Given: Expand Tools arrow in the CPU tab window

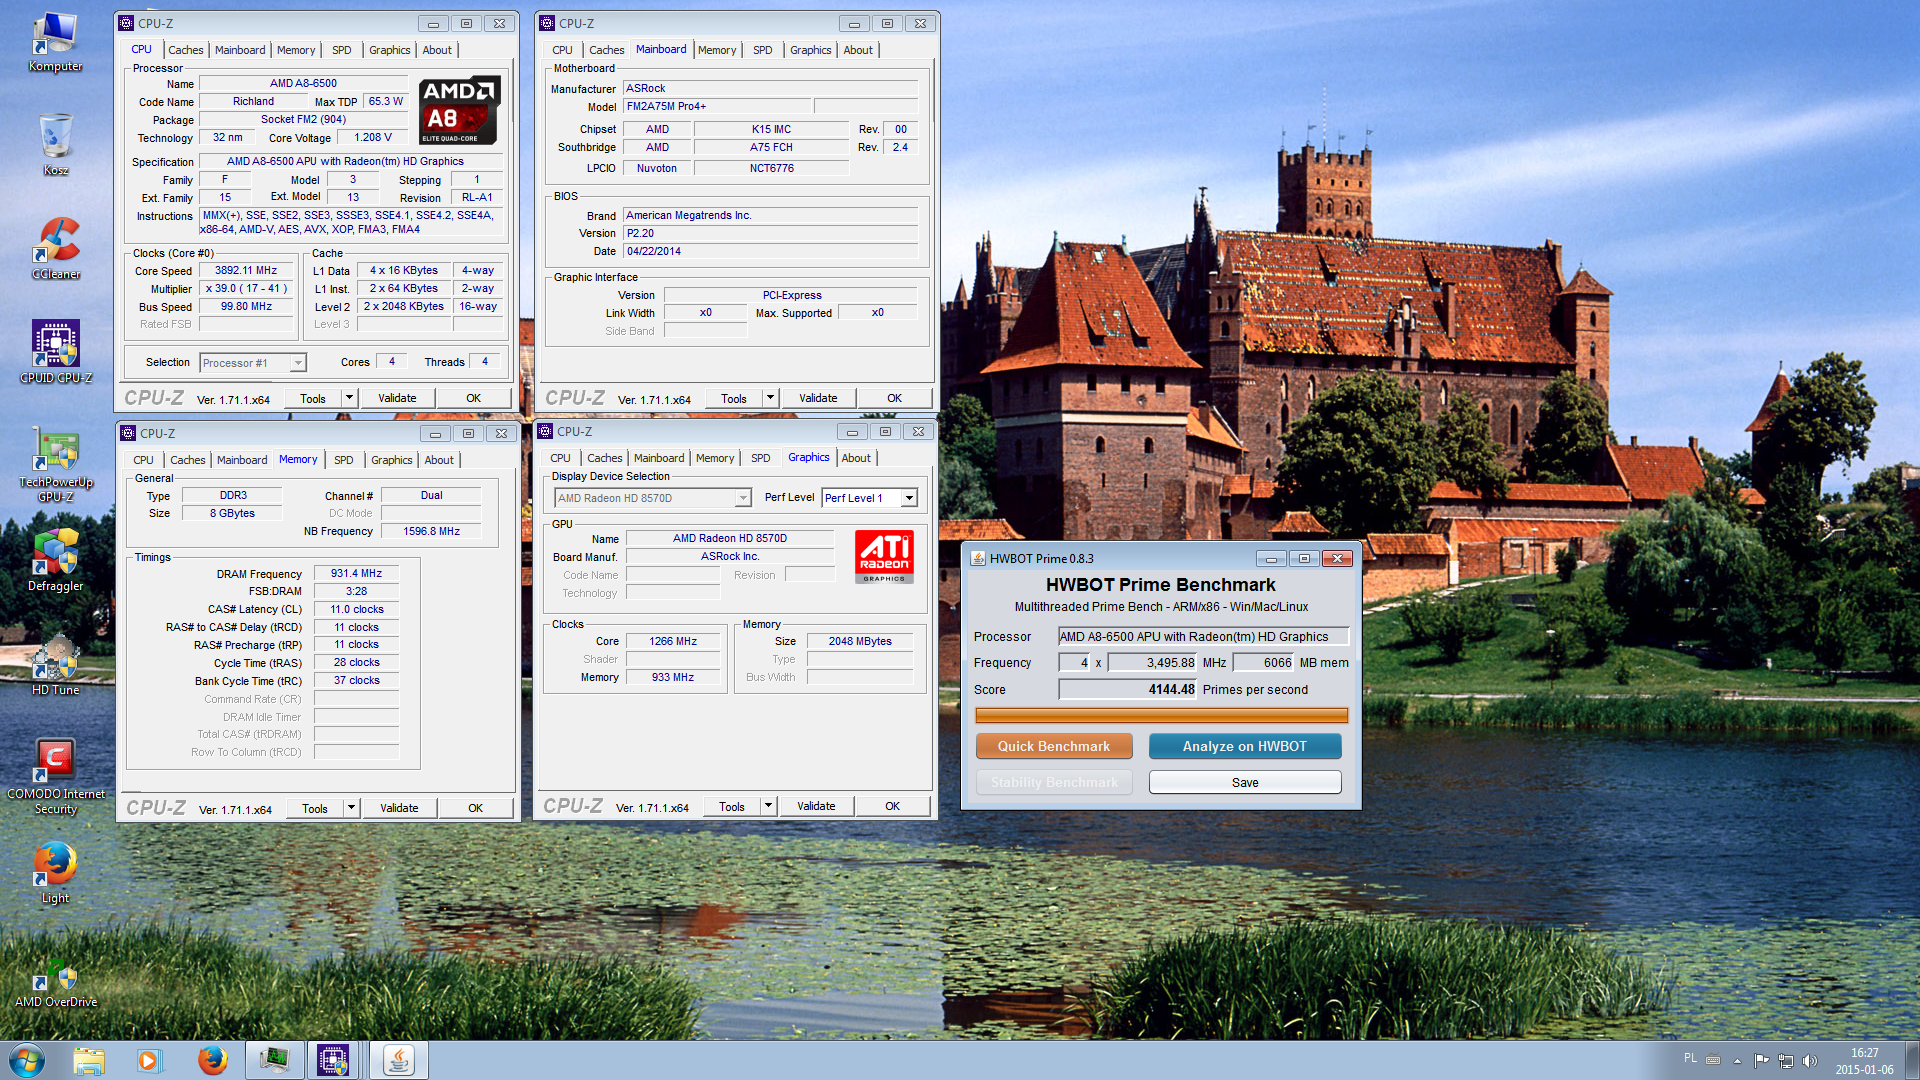Looking at the screenshot, I should coord(349,398).
